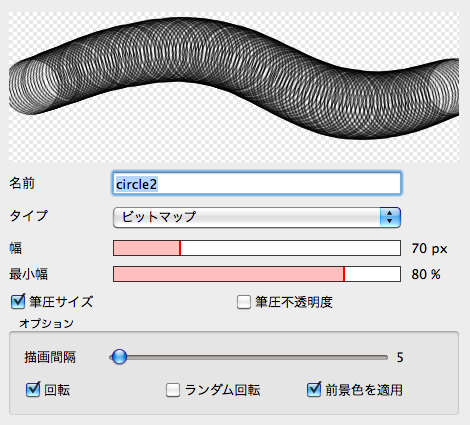
Task: Click the blue stepper arrows on タイプ dropdown
Action: [x=390, y=217]
